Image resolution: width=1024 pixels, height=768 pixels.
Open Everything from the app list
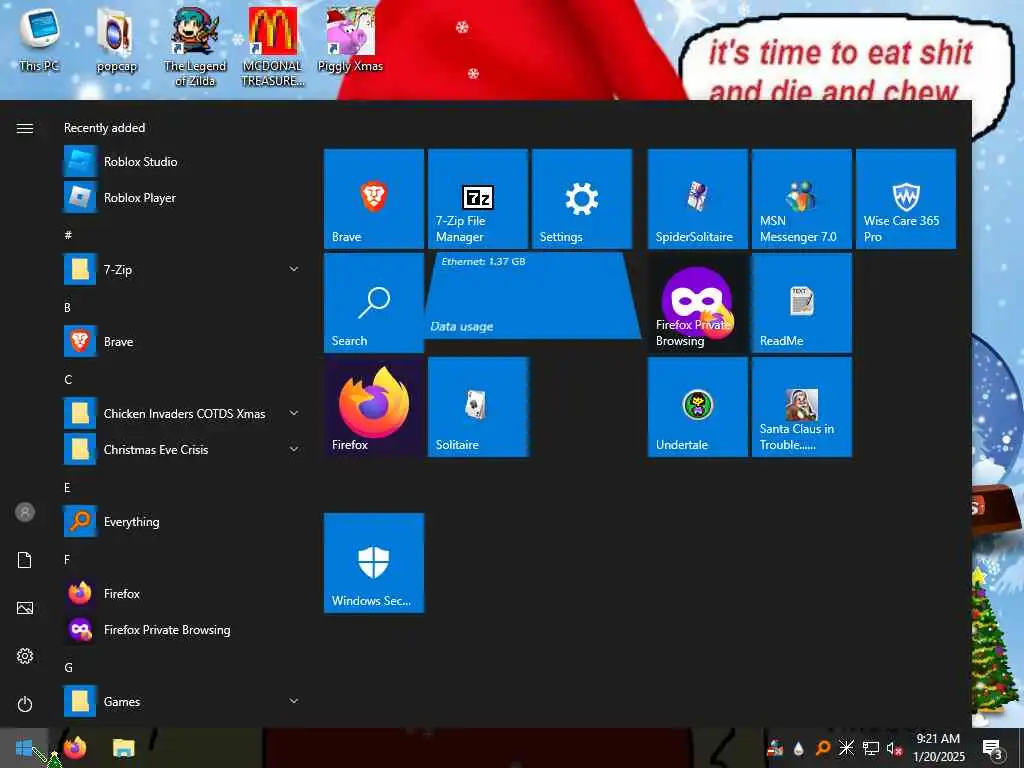coord(182,522)
